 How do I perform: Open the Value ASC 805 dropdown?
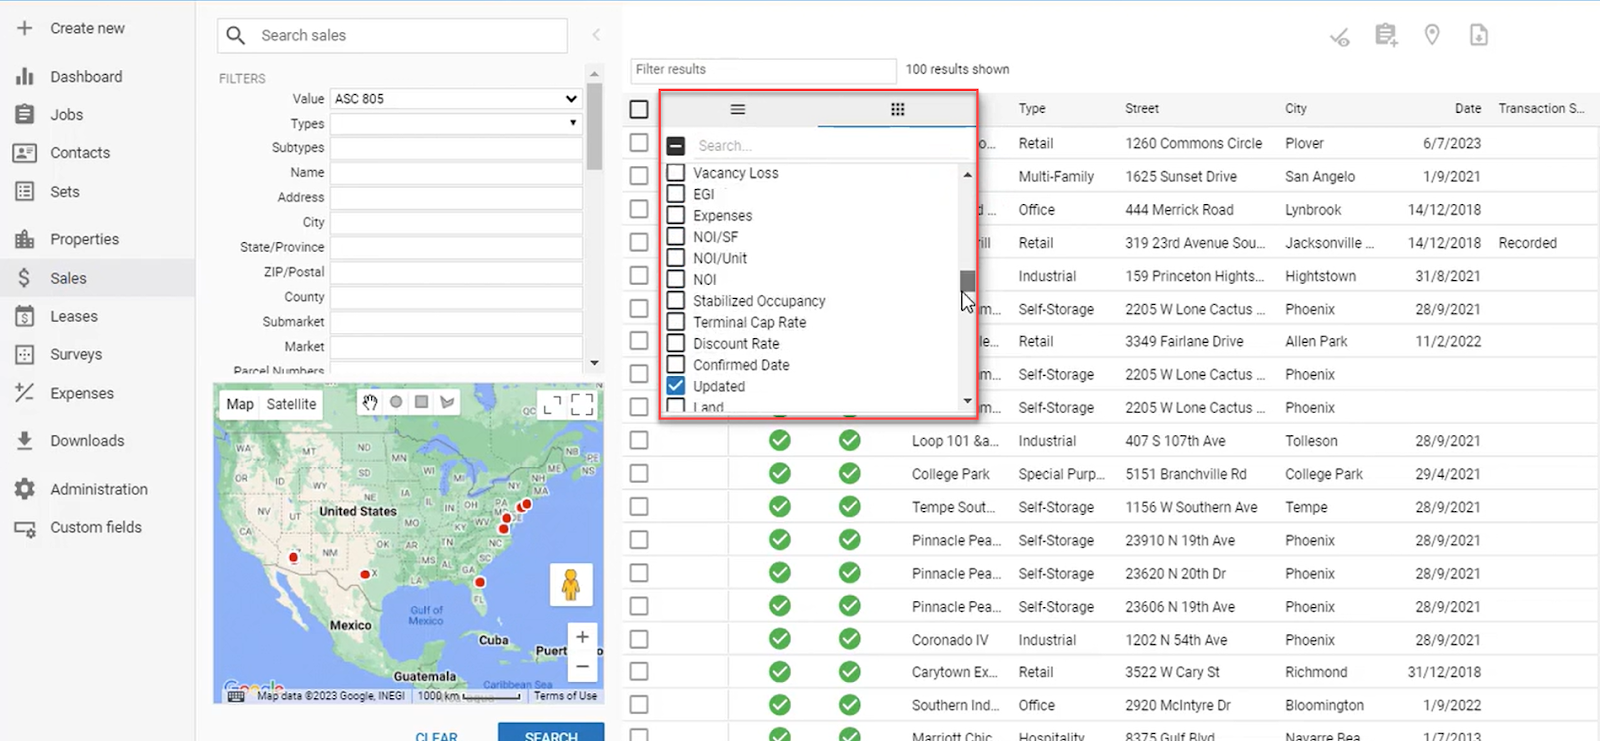[x=456, y=99]
